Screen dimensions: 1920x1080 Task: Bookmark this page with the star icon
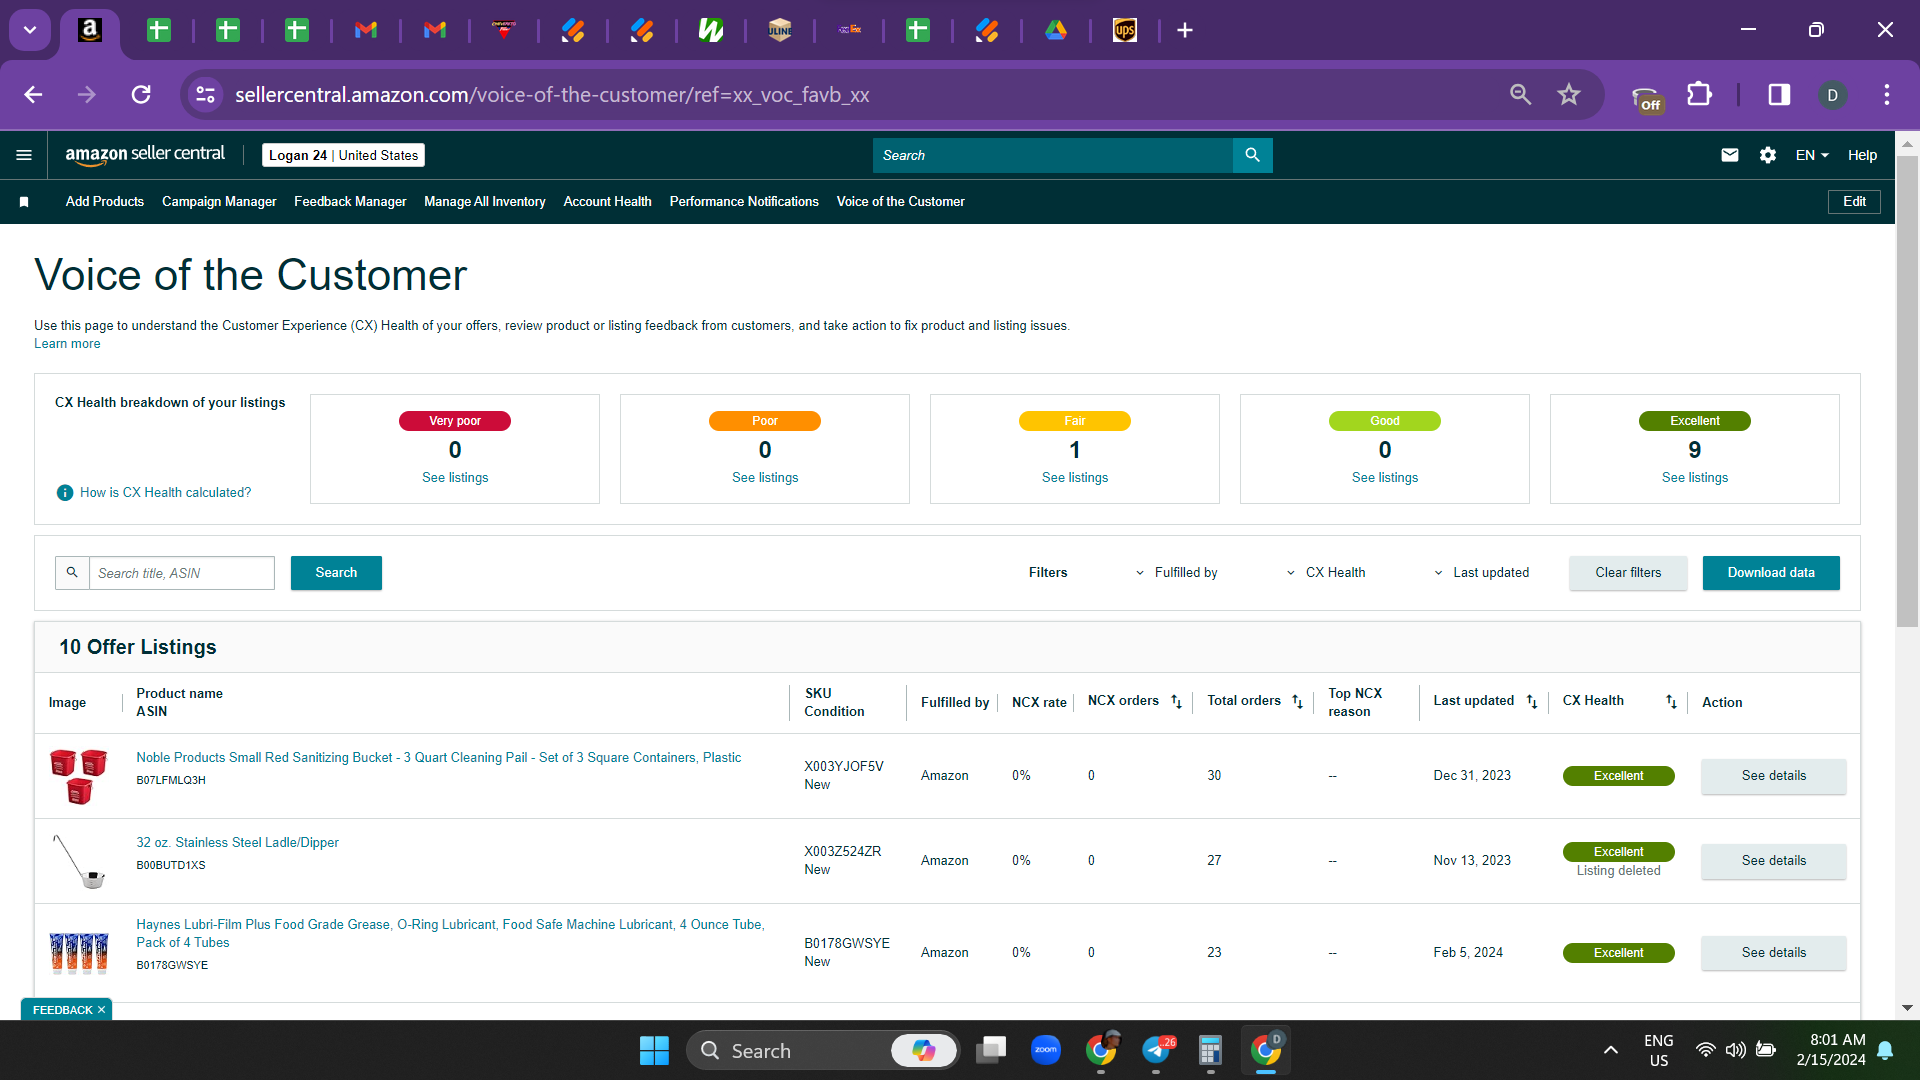(x=1568, y=94)
